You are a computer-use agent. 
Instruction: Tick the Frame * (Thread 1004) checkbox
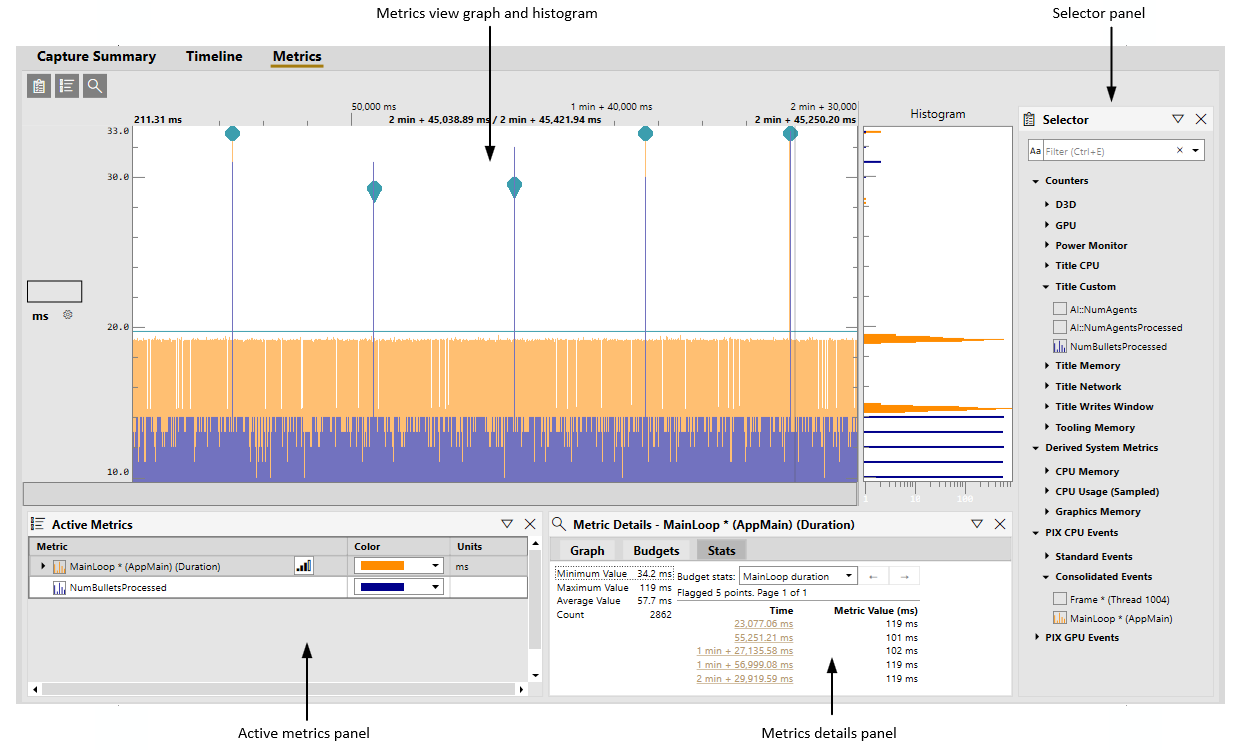1060,599
